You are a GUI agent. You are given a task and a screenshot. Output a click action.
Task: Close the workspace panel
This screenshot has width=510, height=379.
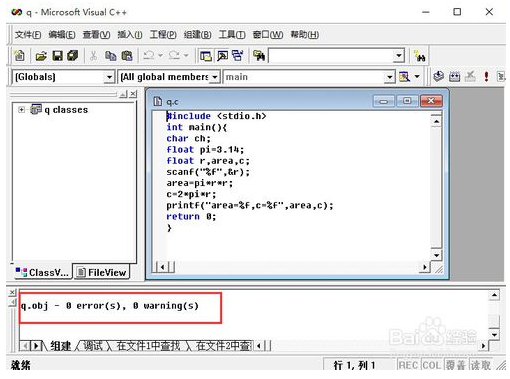pos(133,94)
